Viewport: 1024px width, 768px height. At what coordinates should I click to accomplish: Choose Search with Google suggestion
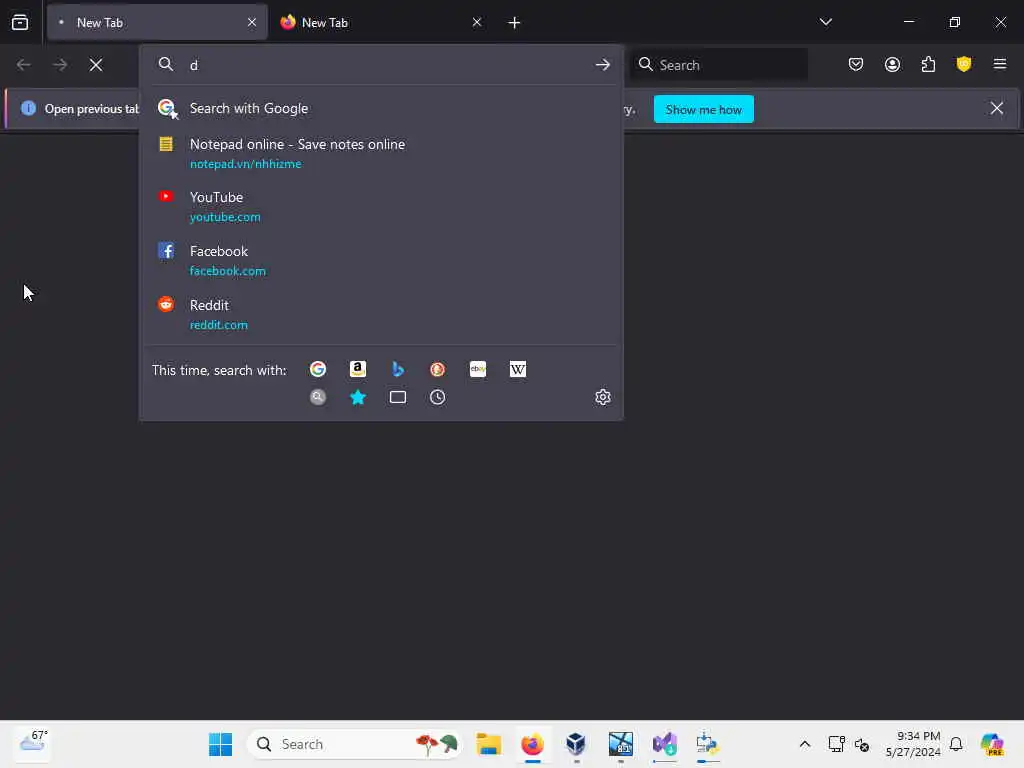click(381, 108)
